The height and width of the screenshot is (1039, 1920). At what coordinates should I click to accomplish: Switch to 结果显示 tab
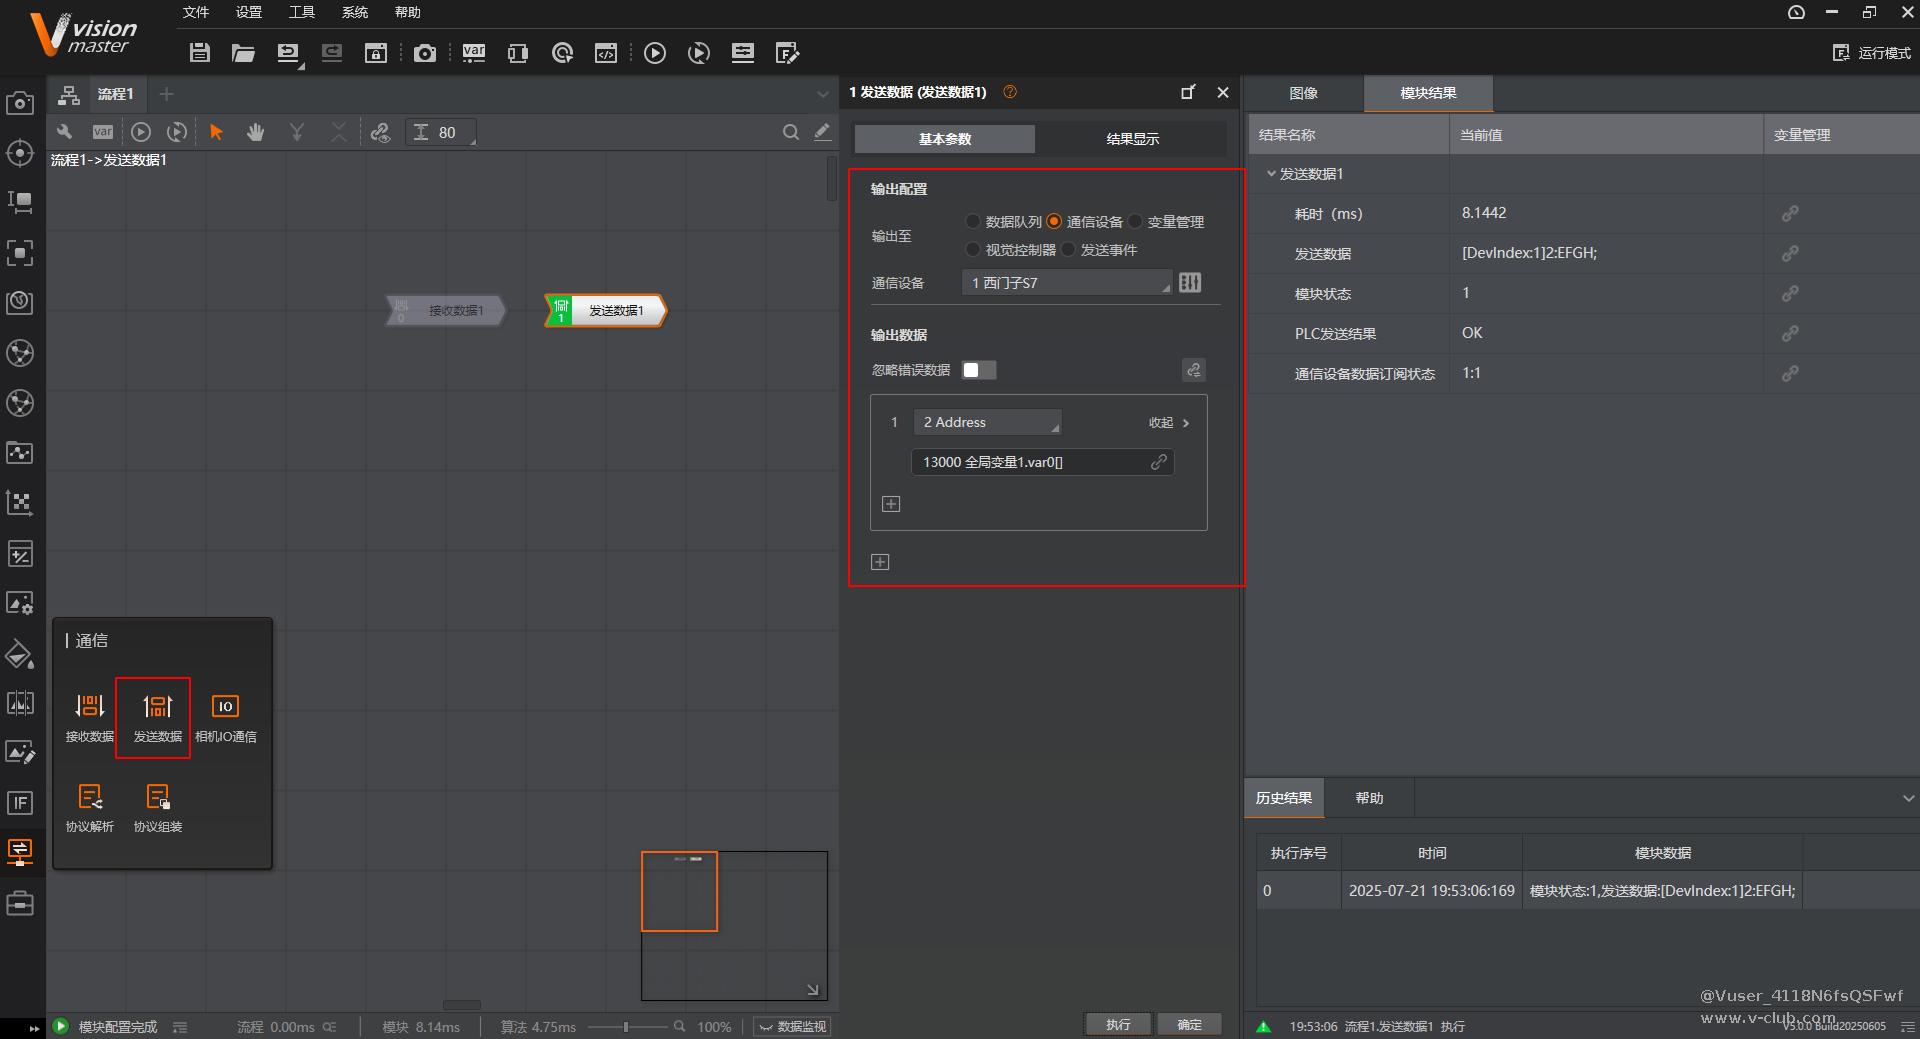(1132, 139)
